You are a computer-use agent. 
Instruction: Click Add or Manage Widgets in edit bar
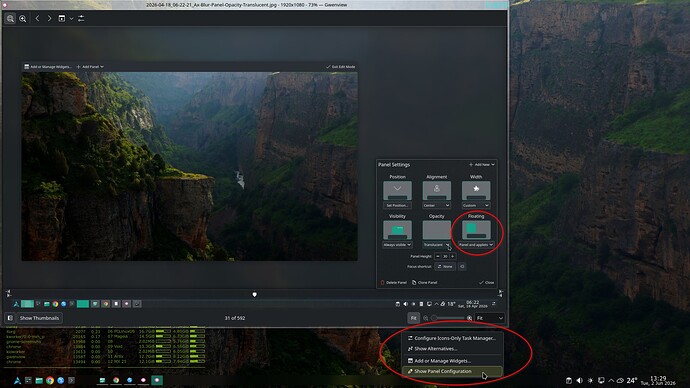48,67
